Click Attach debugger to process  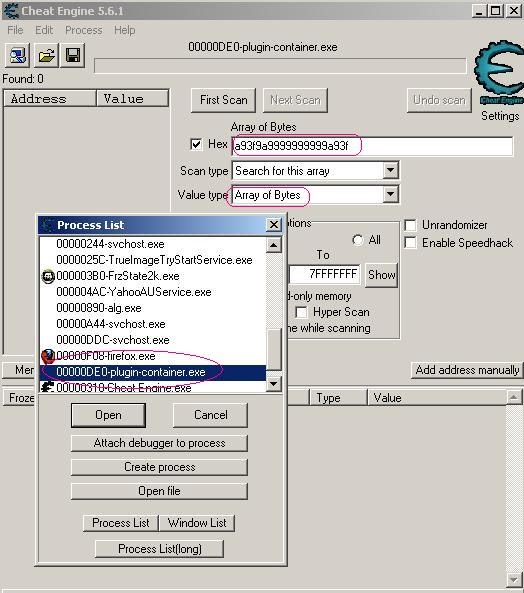159,443
